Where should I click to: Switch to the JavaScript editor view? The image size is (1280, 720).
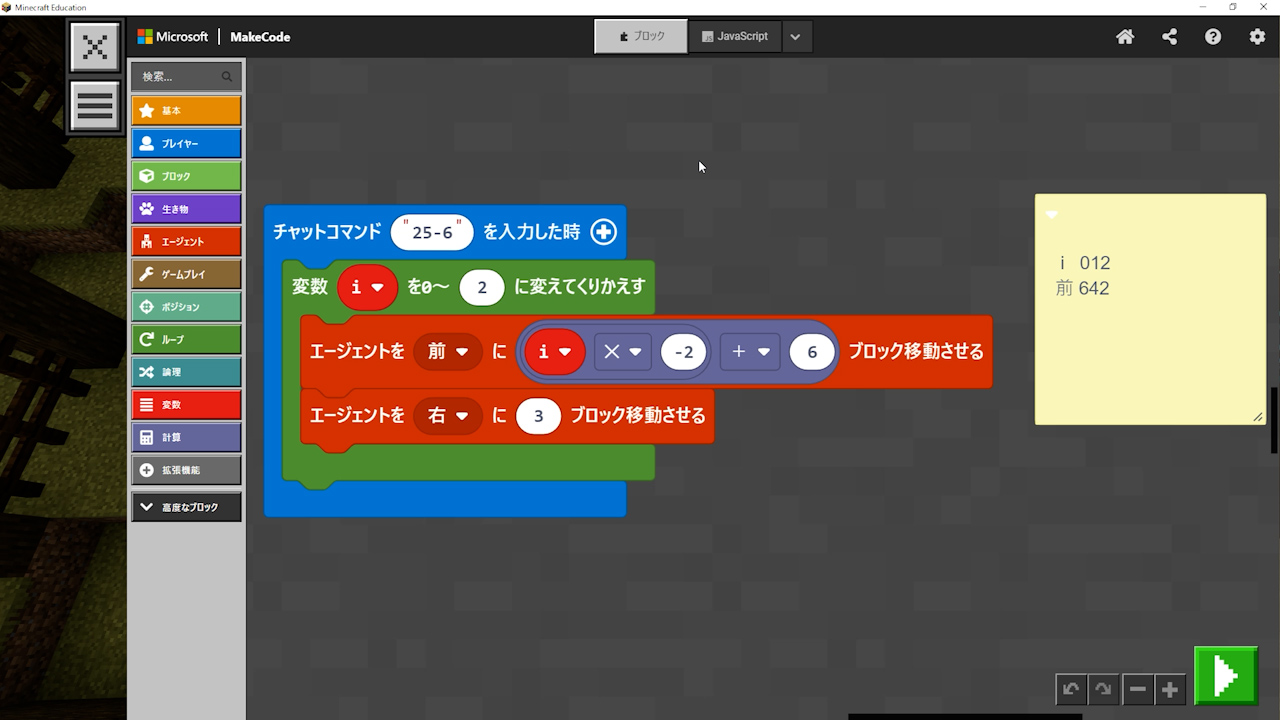pos(735,36)
